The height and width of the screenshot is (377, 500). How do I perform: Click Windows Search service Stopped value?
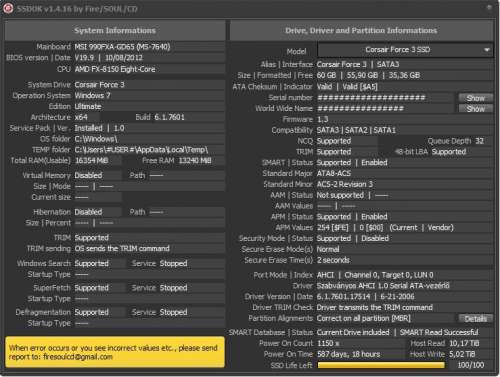(x=173, y=263)
